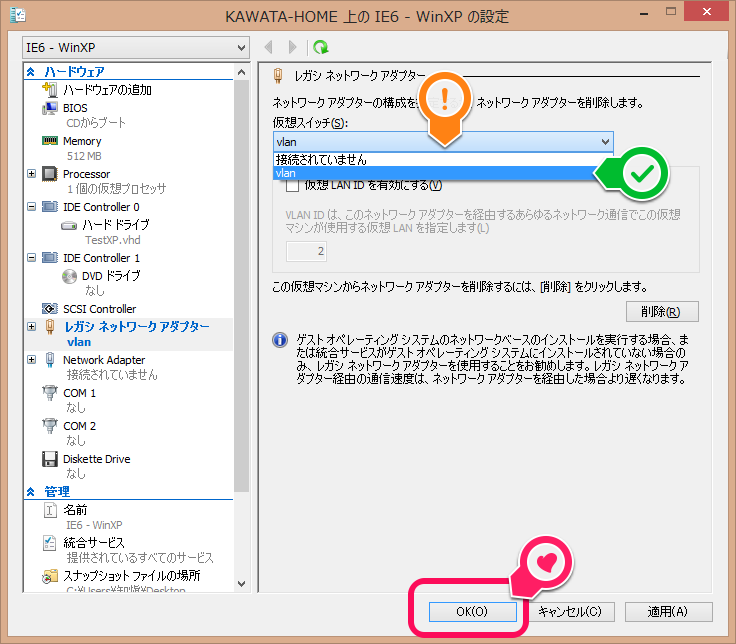Click the SCSI Controller icon
This screenshot has height=644, width=736.
[x=50, y=309]
